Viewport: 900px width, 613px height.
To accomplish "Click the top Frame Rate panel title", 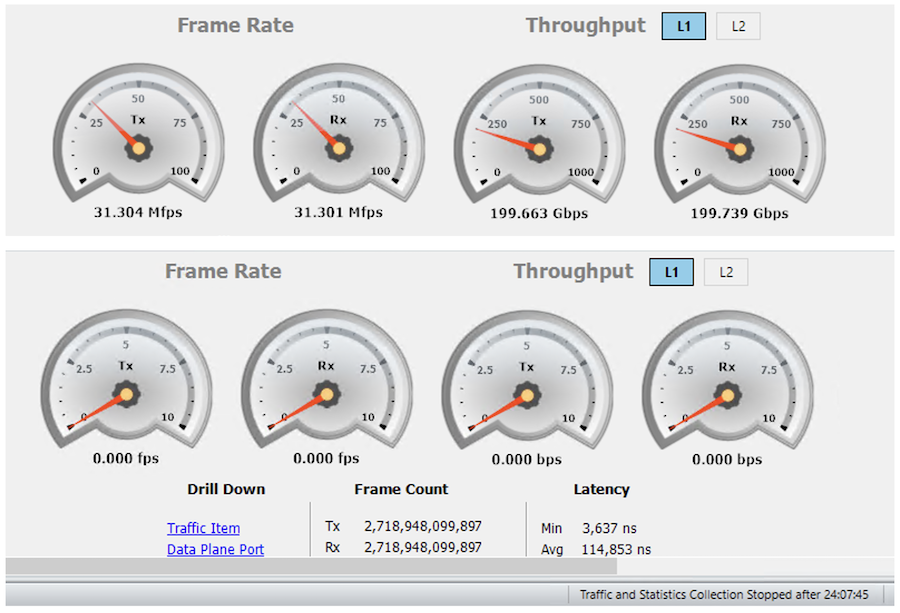I will 235,25.
